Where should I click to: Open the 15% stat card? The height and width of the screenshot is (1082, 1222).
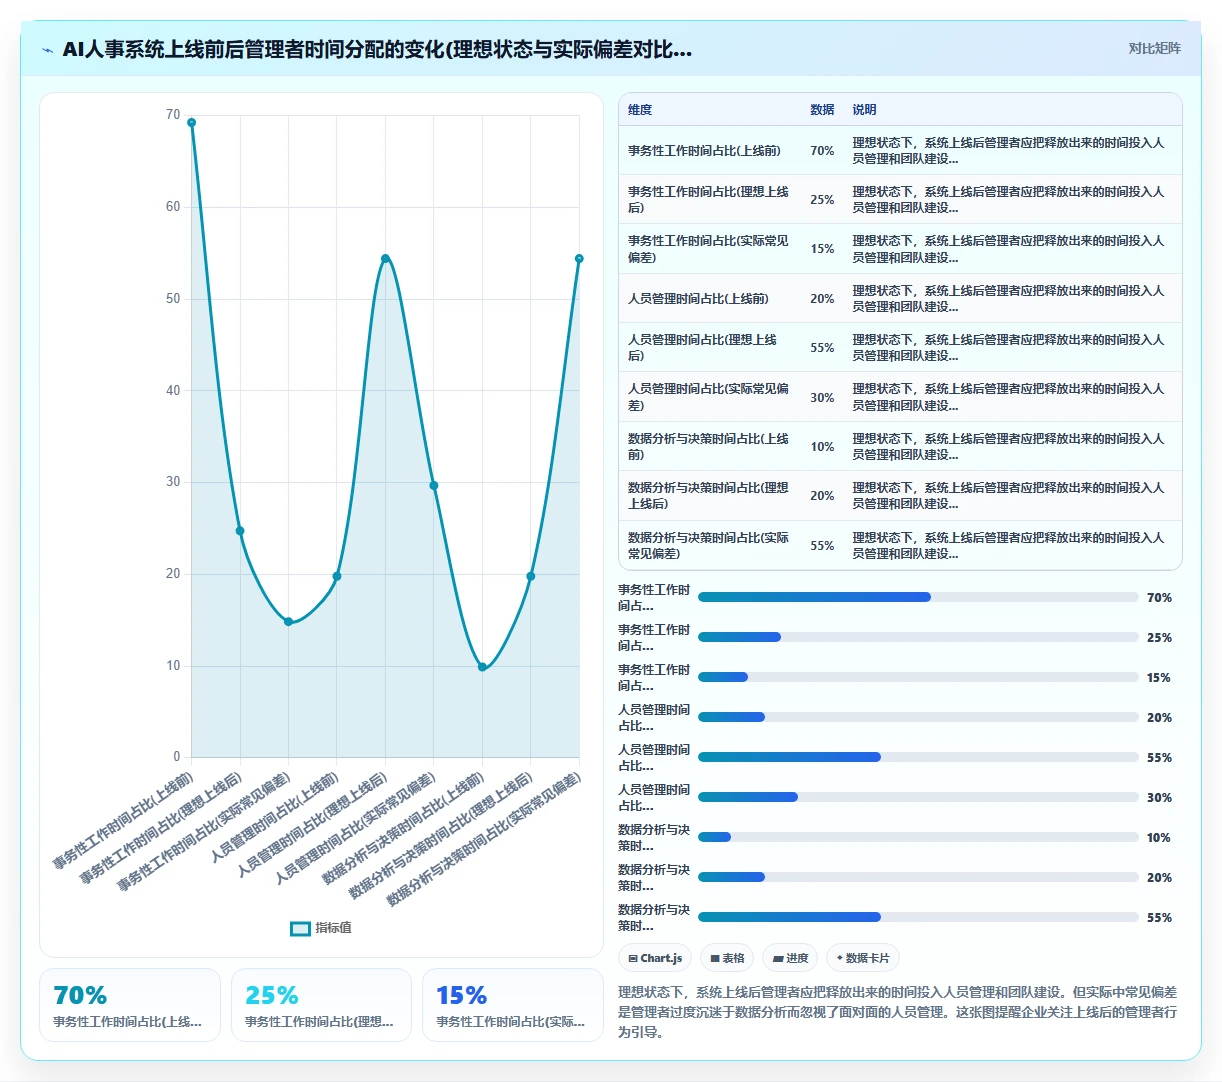click(513, 1005)
